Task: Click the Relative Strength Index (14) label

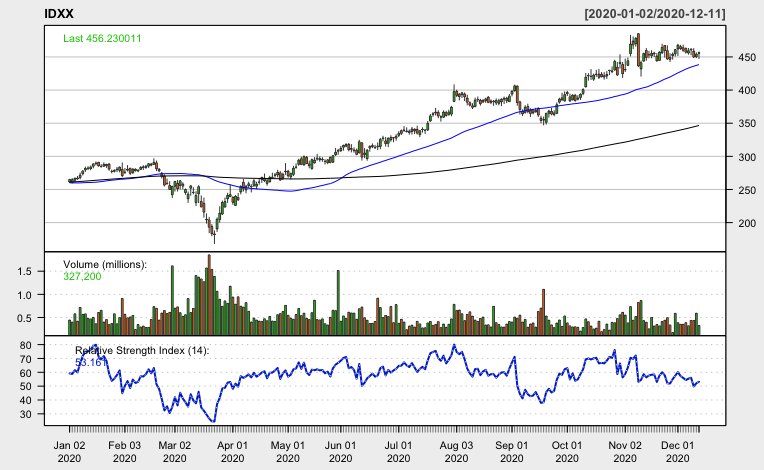Action: coord(142,350)
